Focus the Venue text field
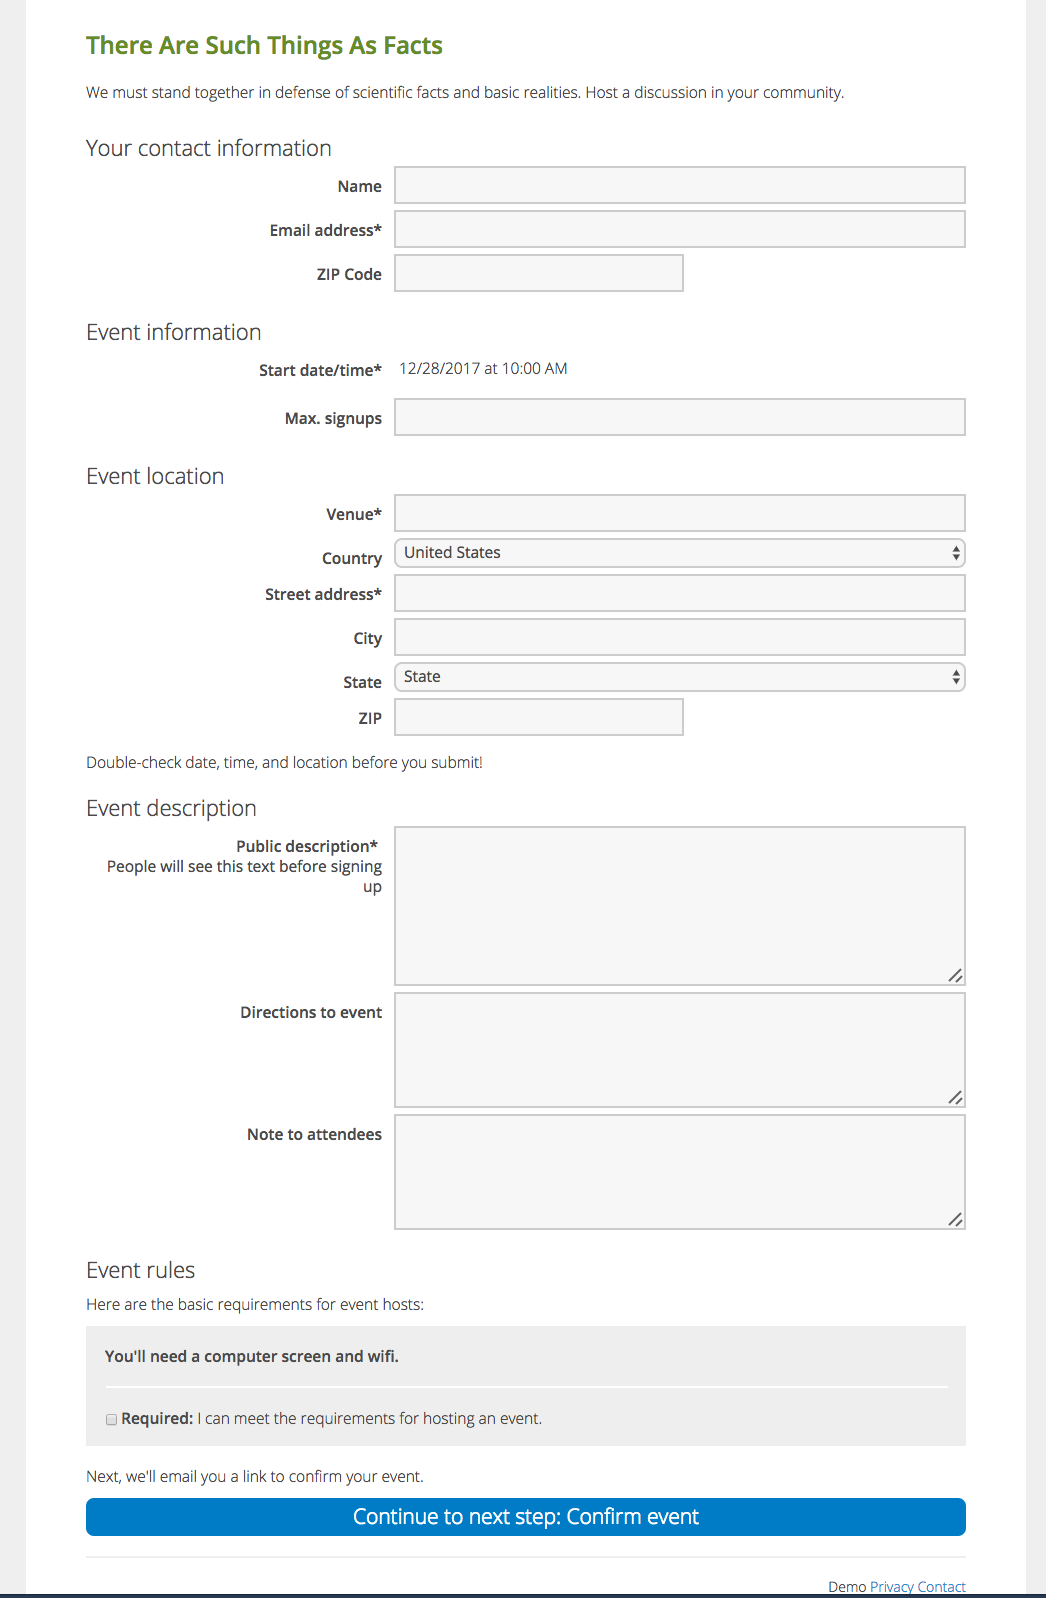 pyautogui.click(x=679, y=513)
